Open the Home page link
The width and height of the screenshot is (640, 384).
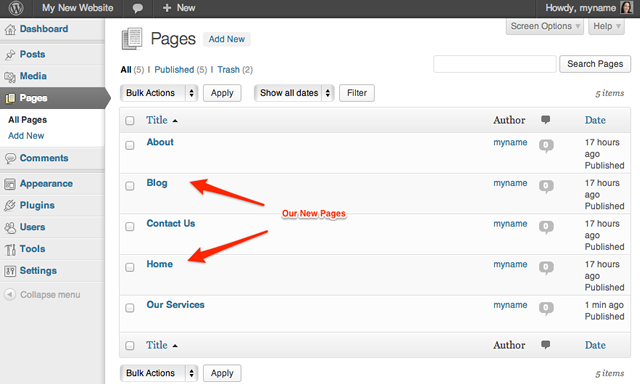[160, 264]
